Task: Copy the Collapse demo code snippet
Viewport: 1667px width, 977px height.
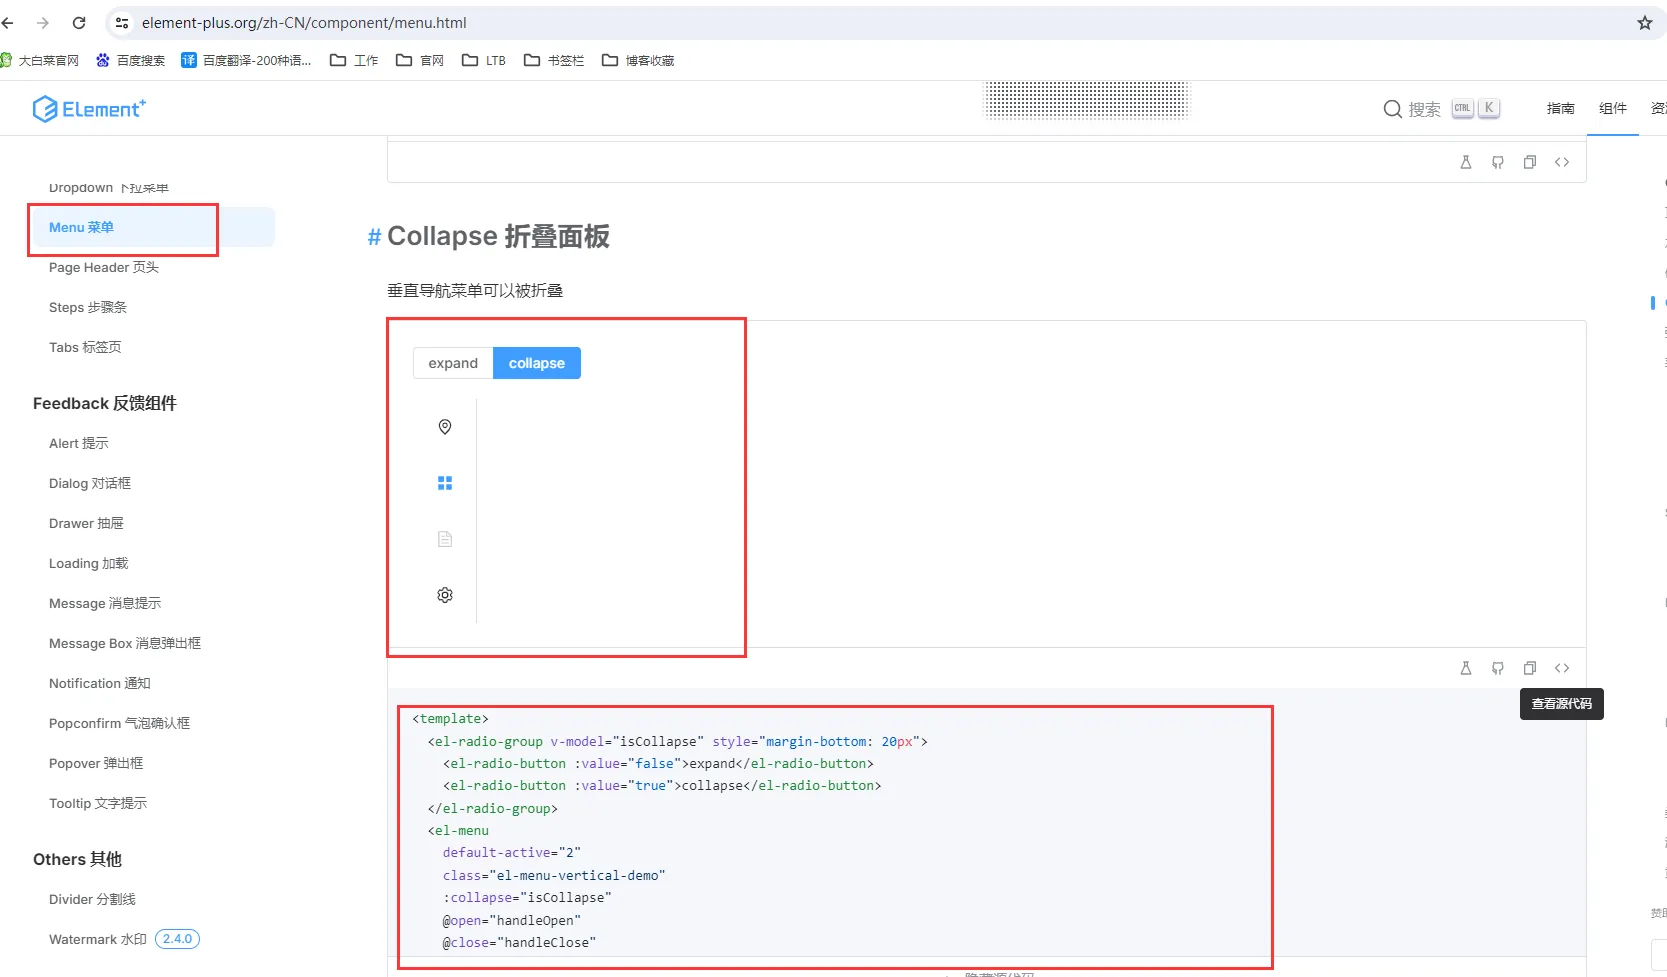Action: click(1530, 667)
